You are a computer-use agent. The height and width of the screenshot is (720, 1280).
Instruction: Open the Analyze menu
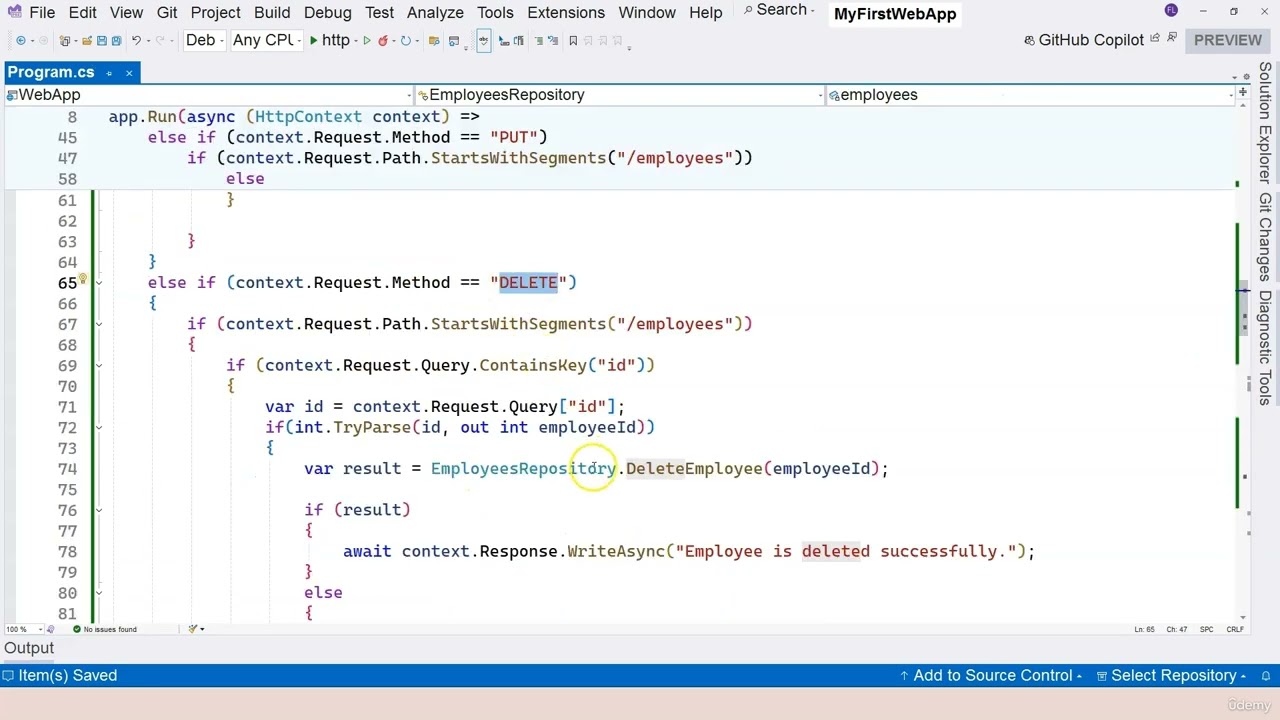[x=435, y=13]
